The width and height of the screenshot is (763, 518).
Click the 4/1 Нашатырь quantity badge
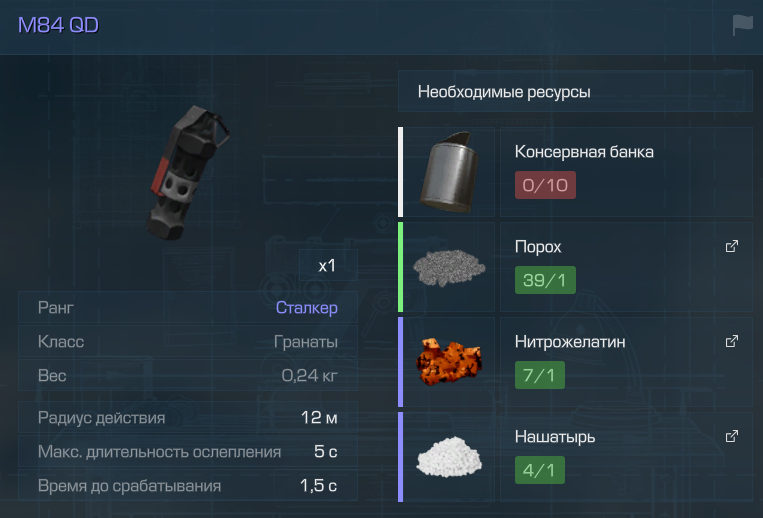click(x=540, y=470)
